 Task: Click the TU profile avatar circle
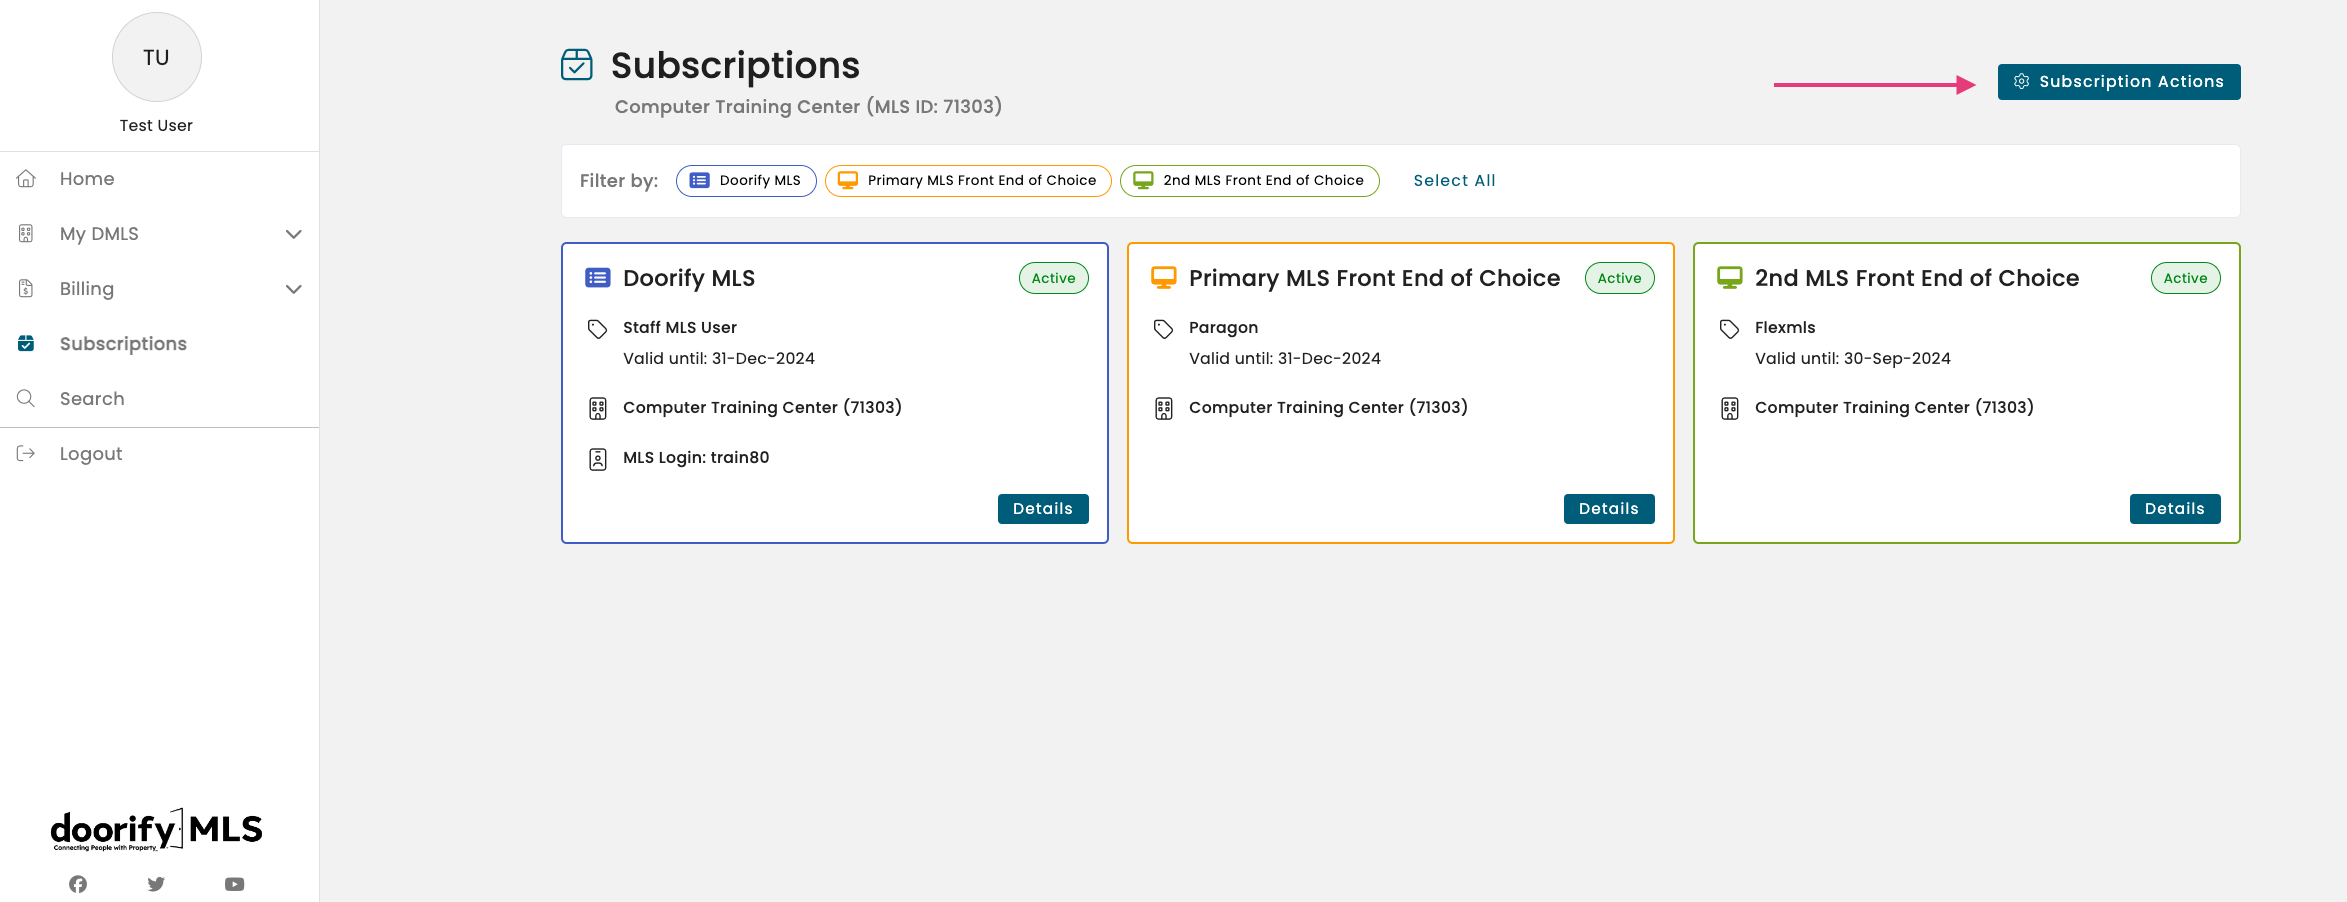[157, 57]
